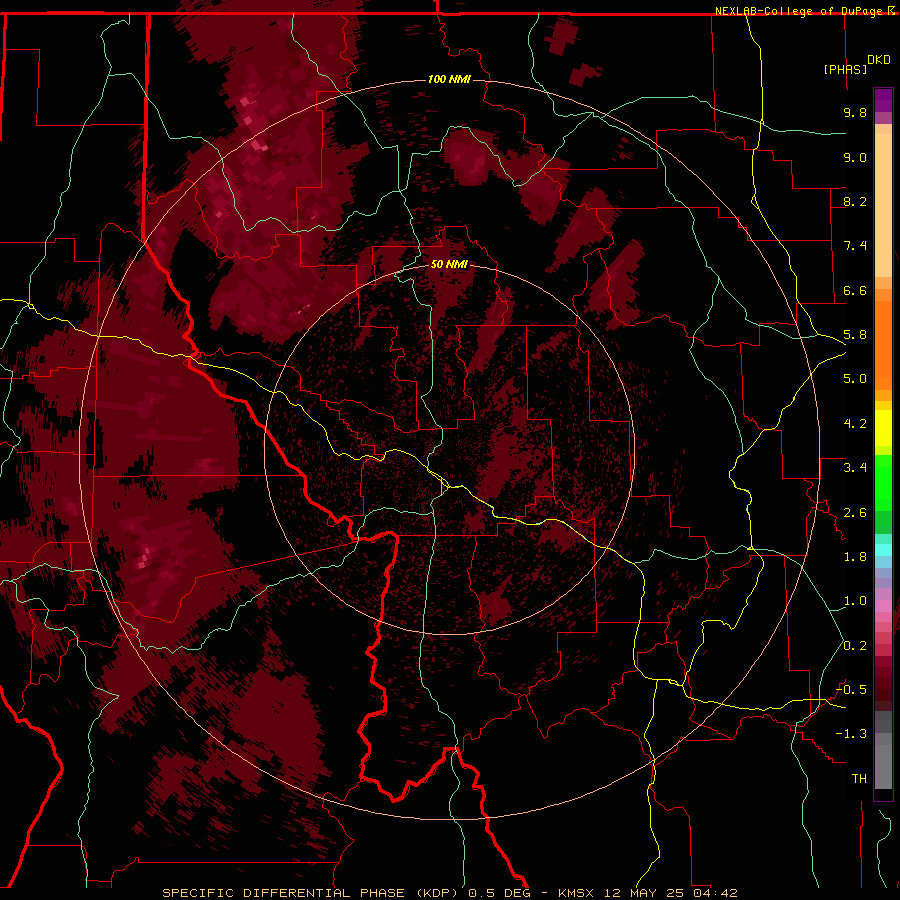Click the -0.5 scale value

tap(851, 690)
